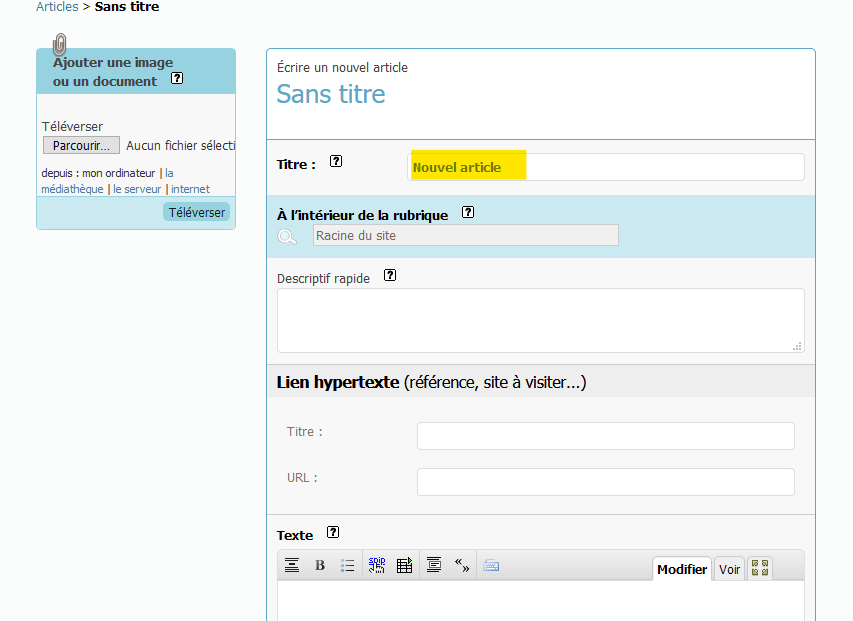Insert a bulleted list in Texte

point(347,566)
